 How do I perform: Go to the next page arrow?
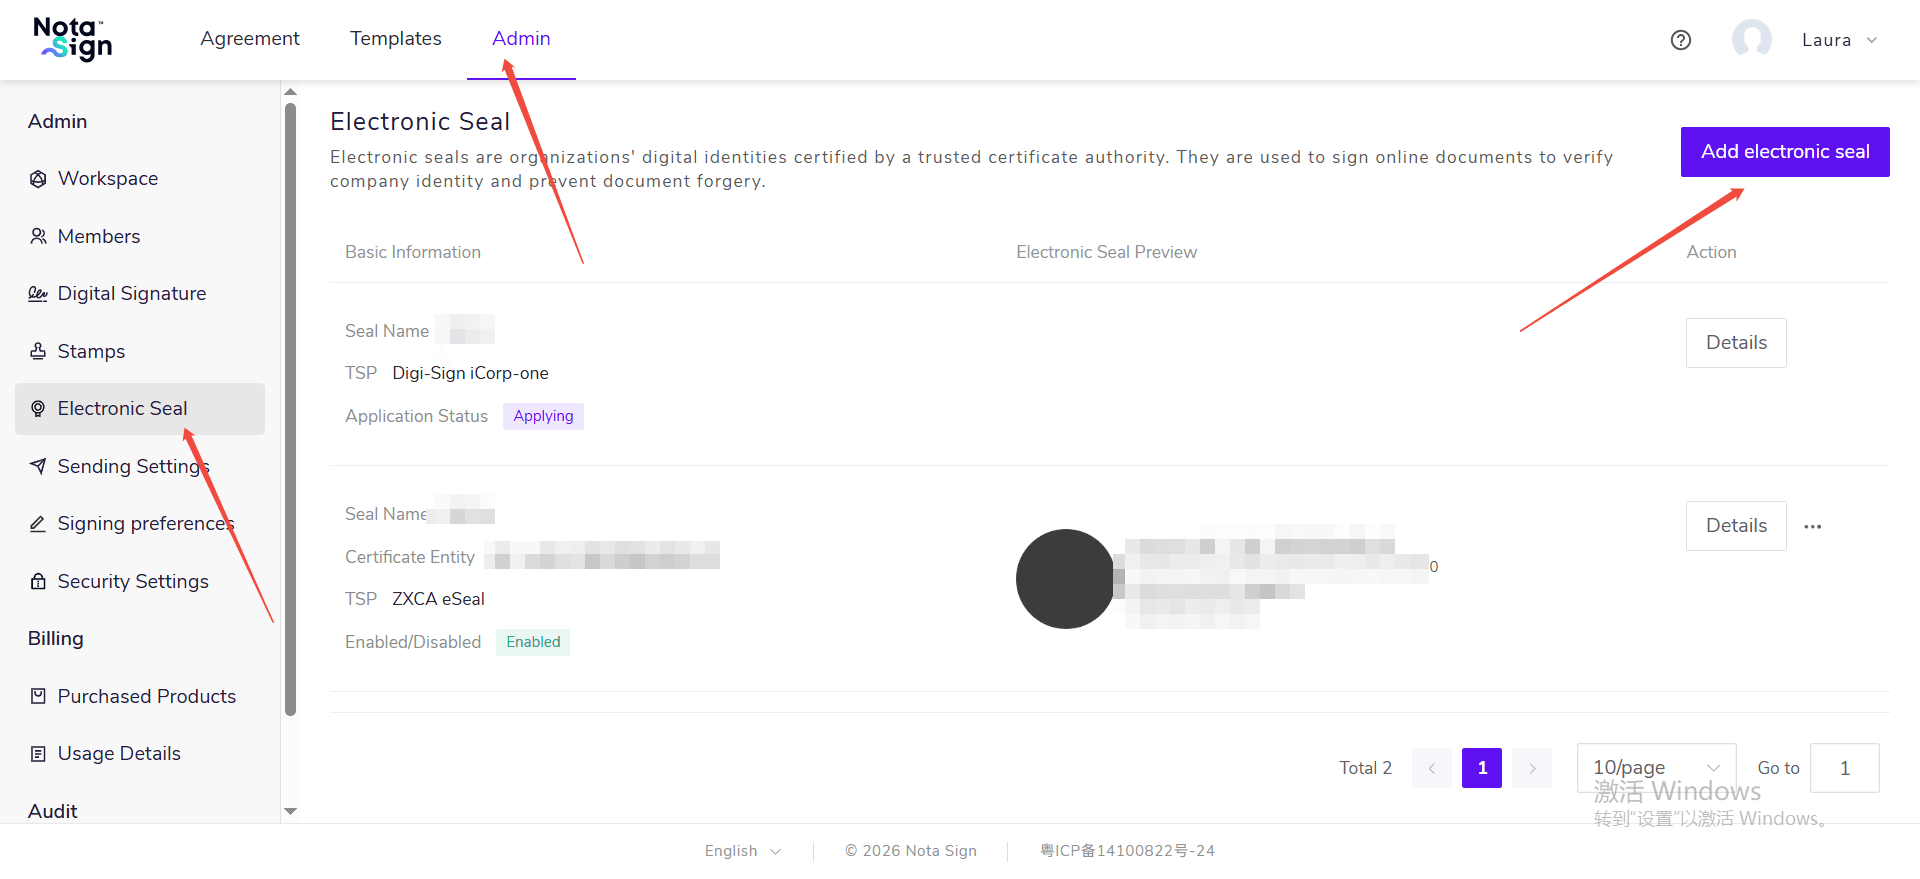1532,768
